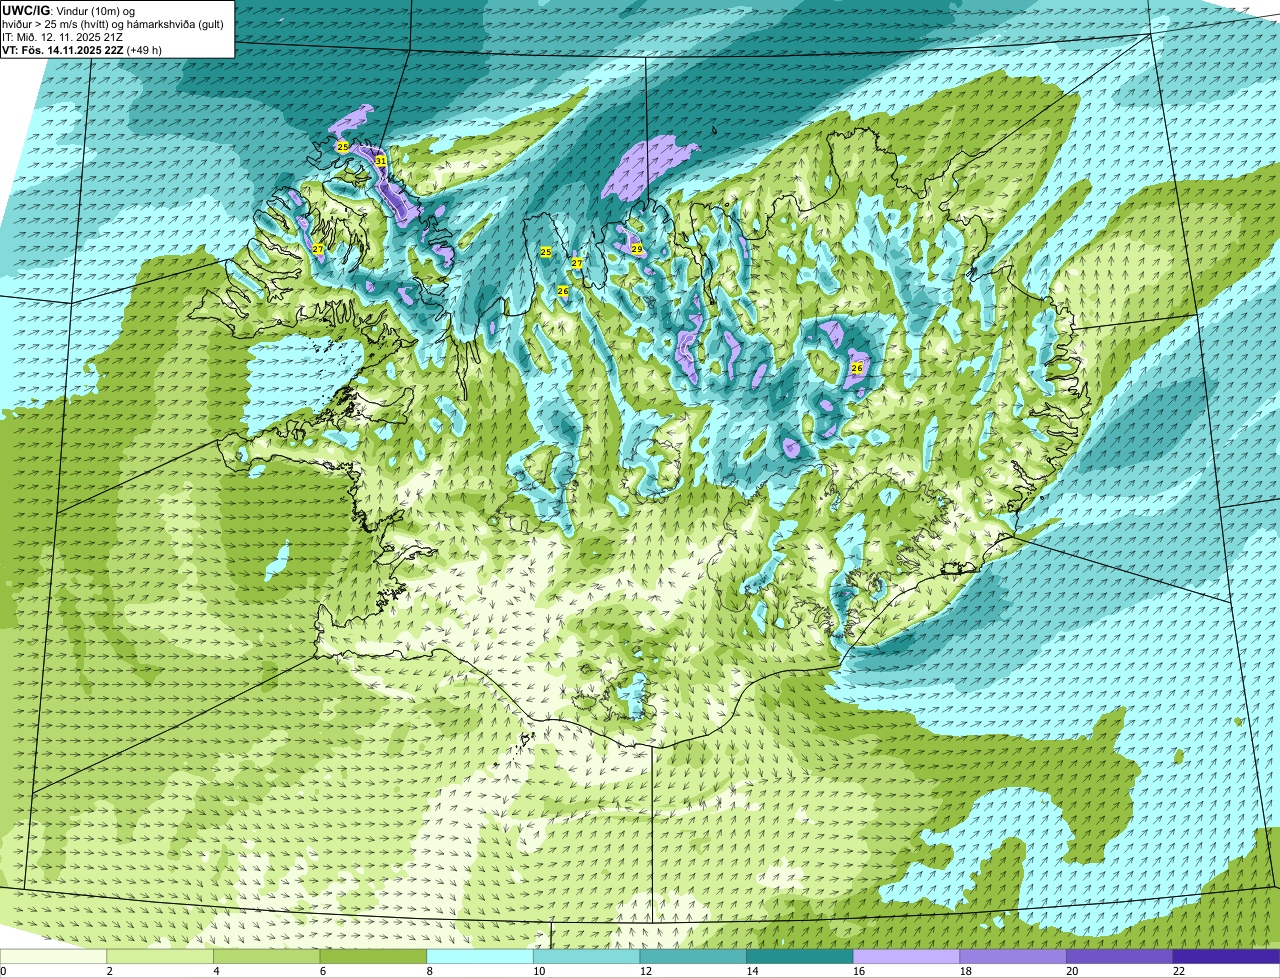Select the legend color above 22 m/s

pos(1227,957)
